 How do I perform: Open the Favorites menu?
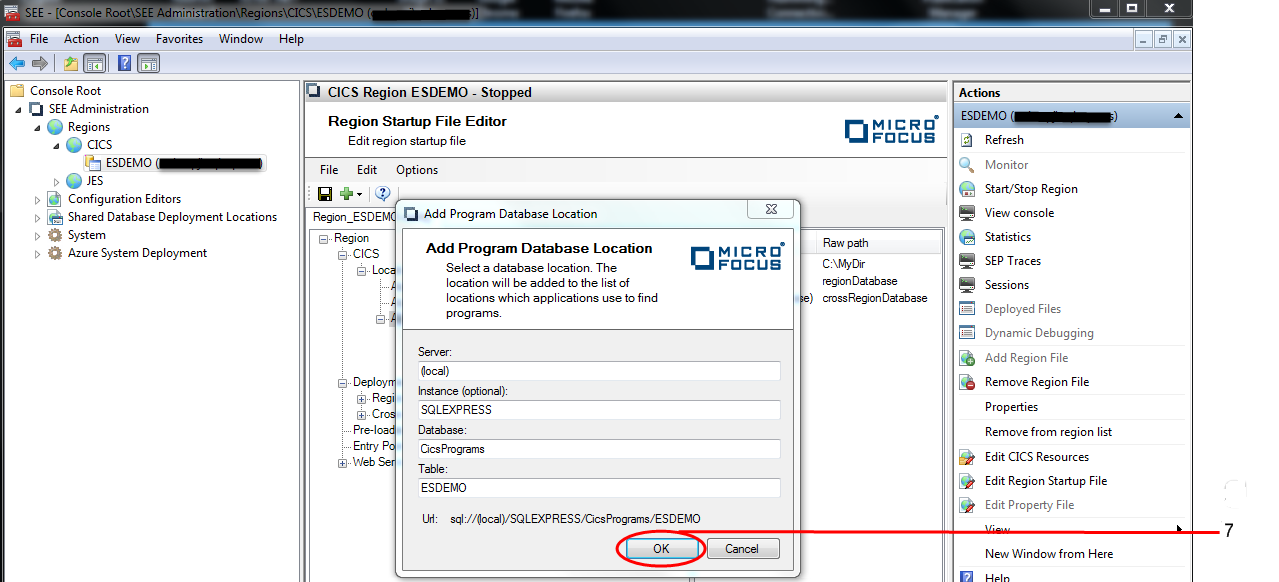(x=179, y=39)
